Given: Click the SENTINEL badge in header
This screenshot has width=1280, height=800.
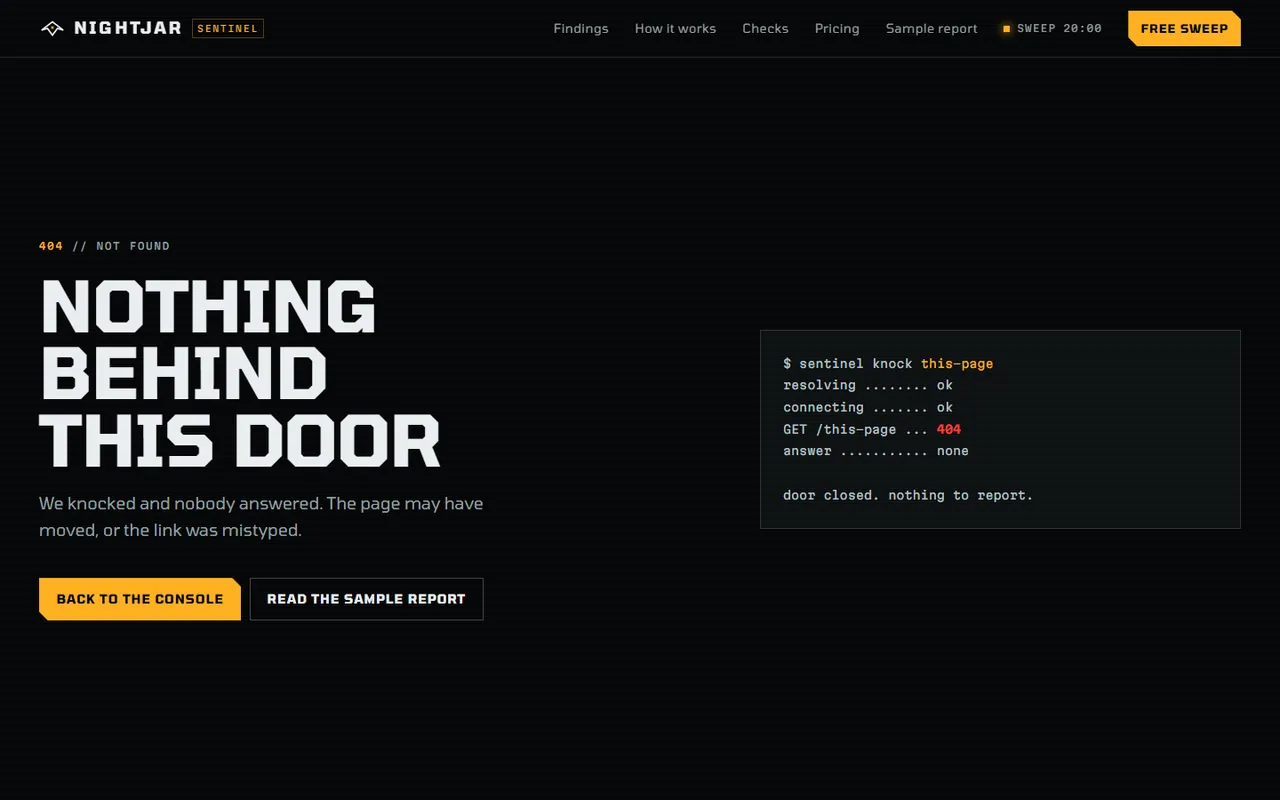Looking at the screenshot, I should (x=227, y=28).
